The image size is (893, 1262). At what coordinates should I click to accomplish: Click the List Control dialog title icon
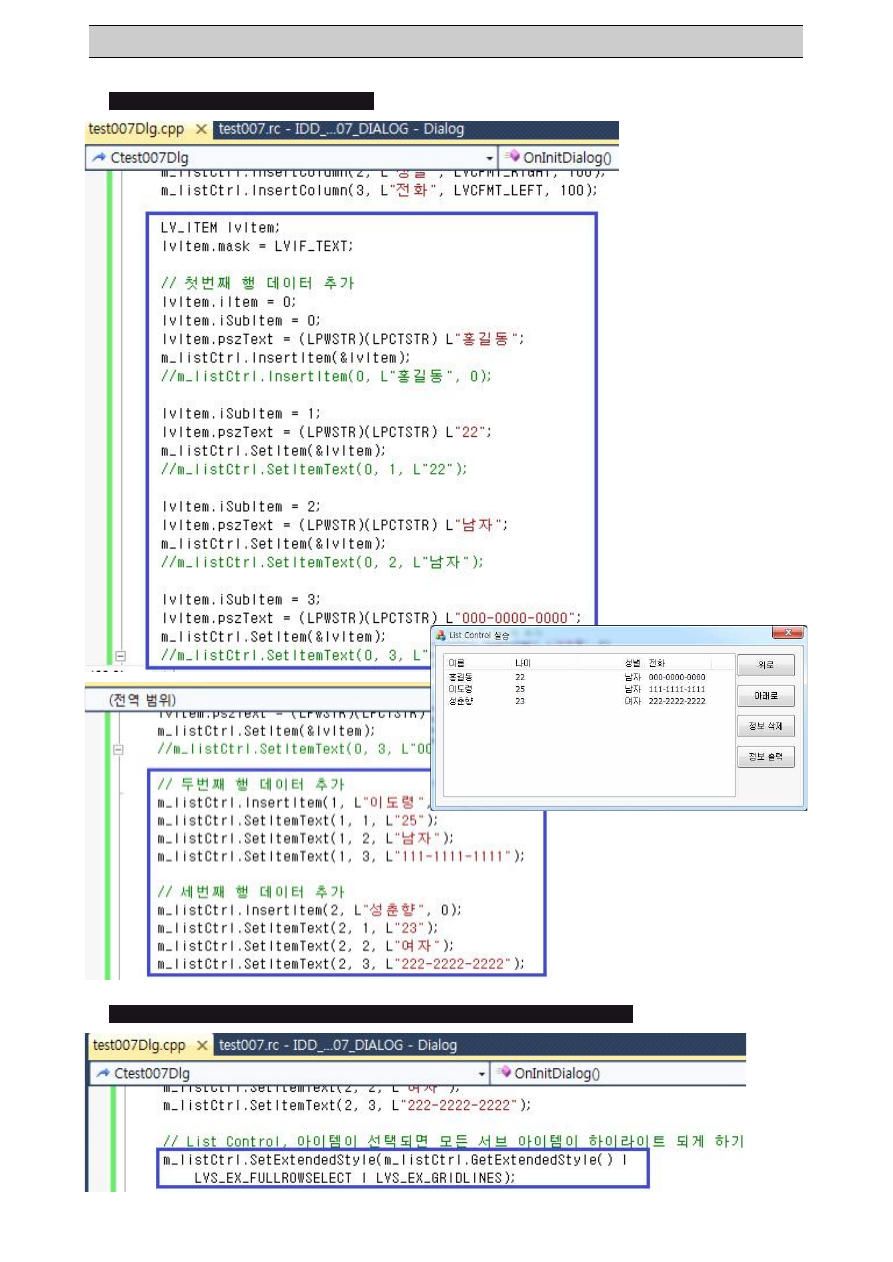tap(441, 635)
